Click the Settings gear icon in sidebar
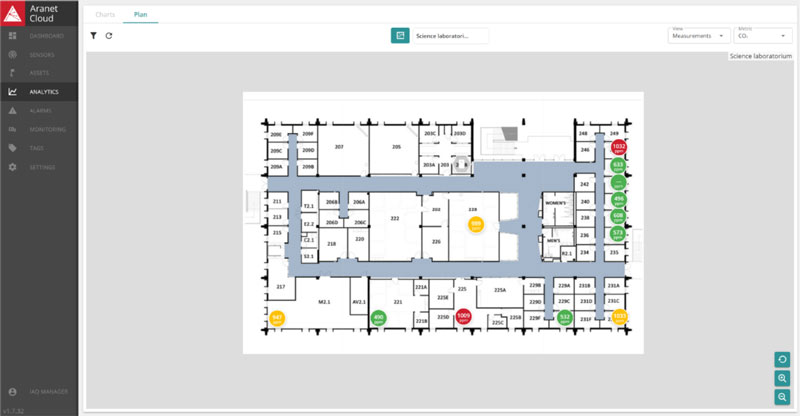This screenshot has width=800, height=416. 13,167
